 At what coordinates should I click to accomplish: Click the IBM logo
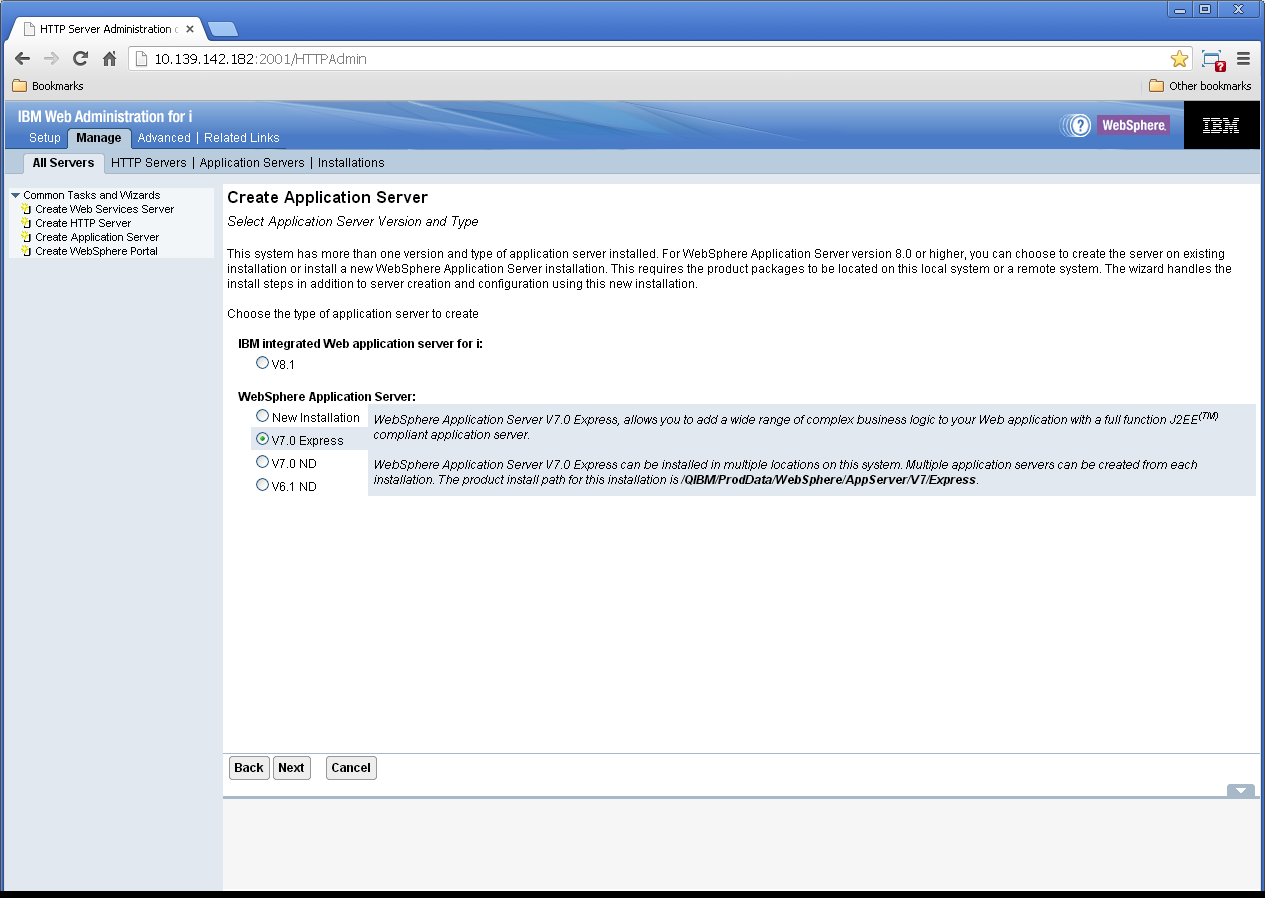coord(1221,125)
